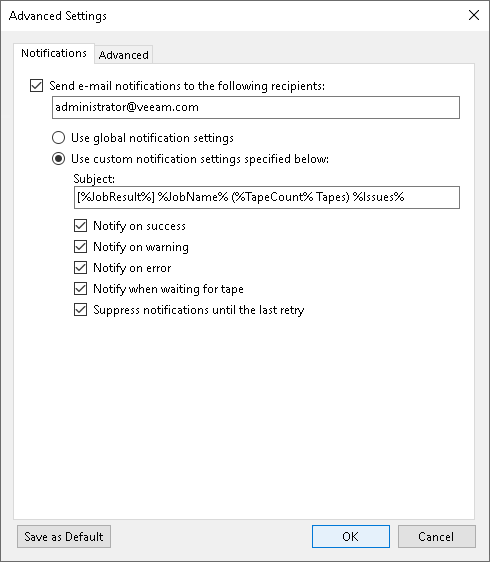Screen dimensions: 490x562
Task: Click the Cancel button
Action: pyautogui.click(x=436, y=537)
